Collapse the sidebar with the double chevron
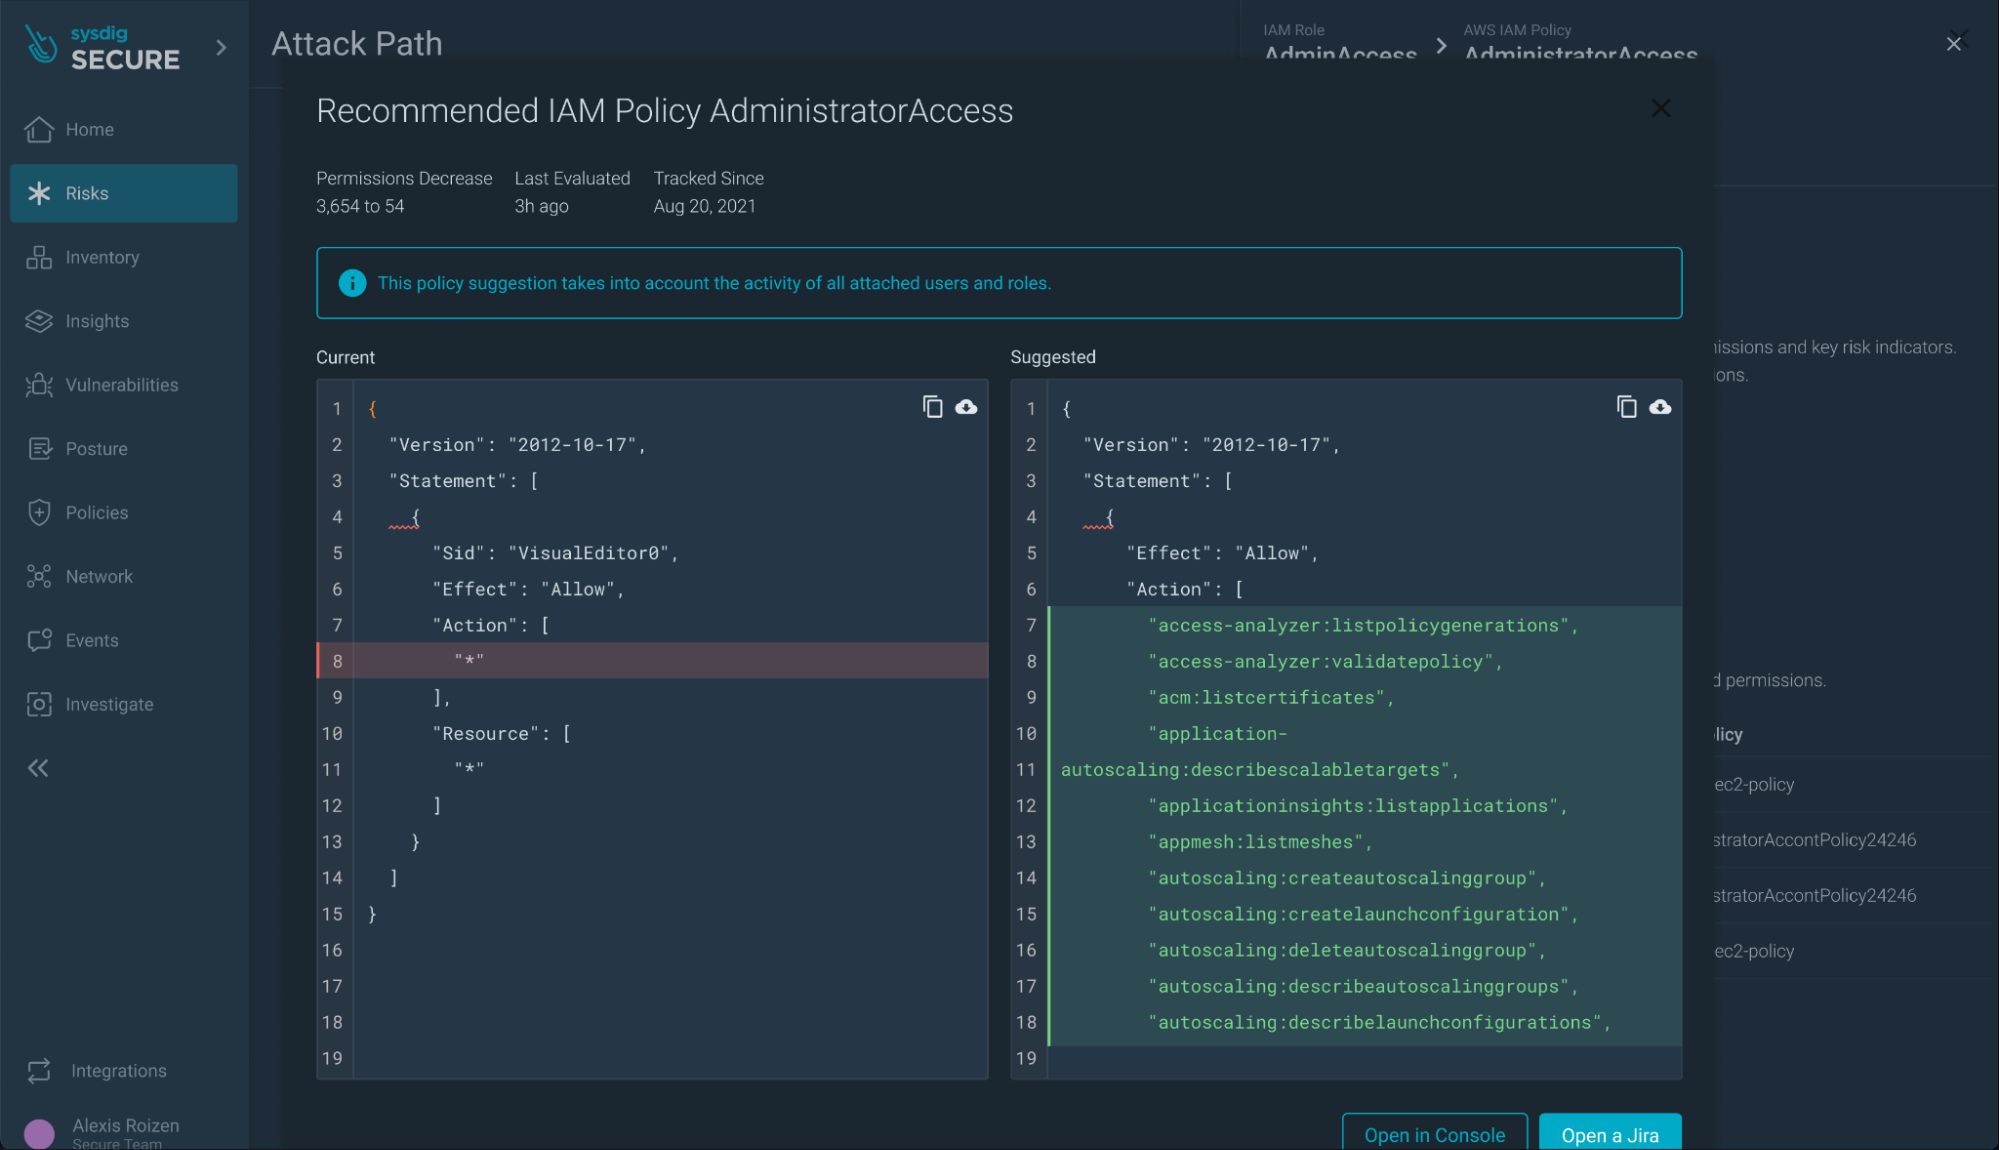Screen dimensions: 1999x1150 pyautogui.click(x=38, y=768)
